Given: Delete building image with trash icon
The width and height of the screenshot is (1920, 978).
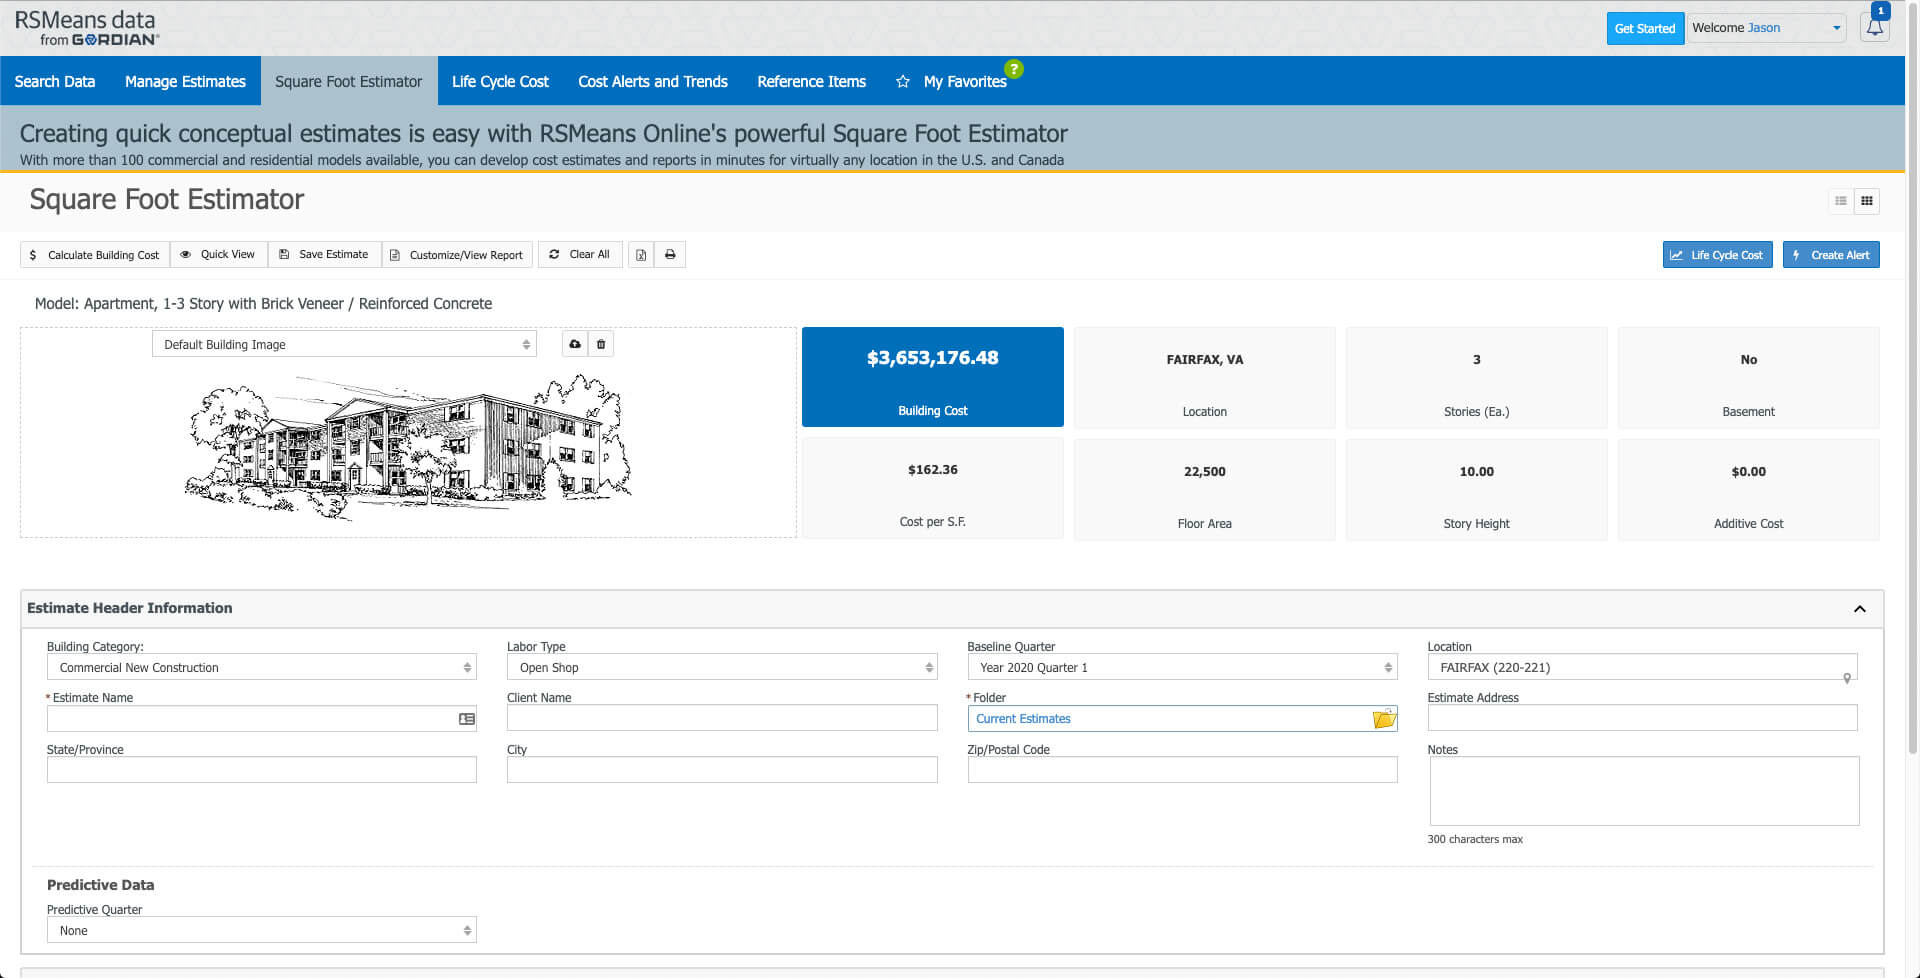Looking at the screenshot, I should pos(601,344).
